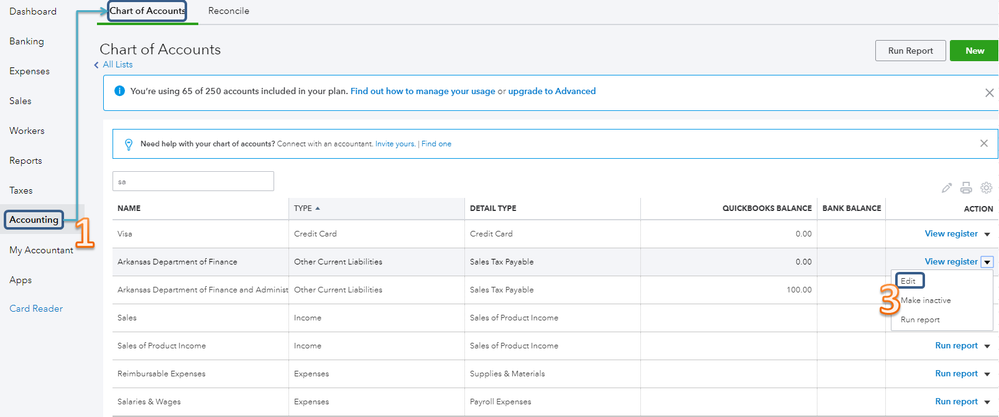Click Run report for Sales of Product Income
999x417 pixels.
click(x=956, y=346)
